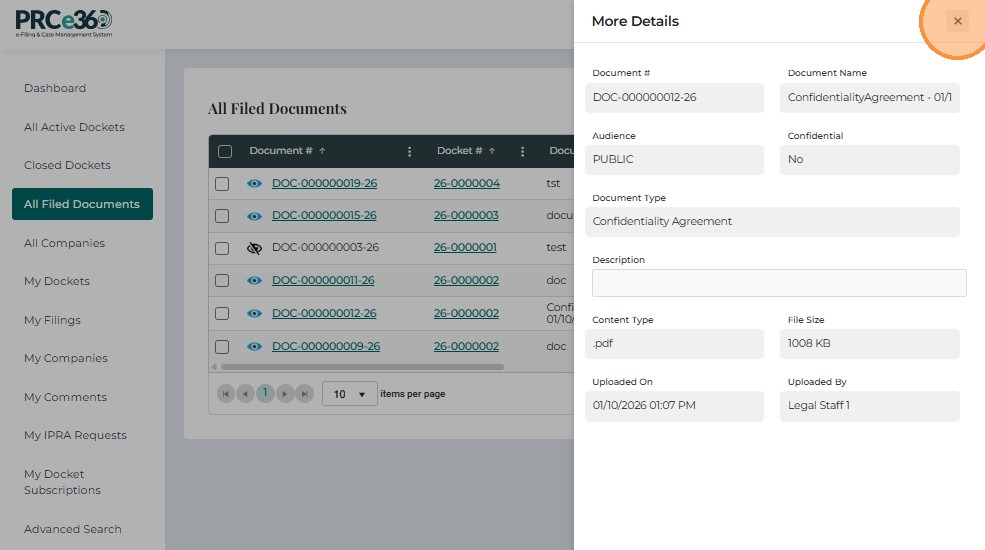Click the Docket # column header
This screenshot has width=985, height=550.
pos(460,151)
